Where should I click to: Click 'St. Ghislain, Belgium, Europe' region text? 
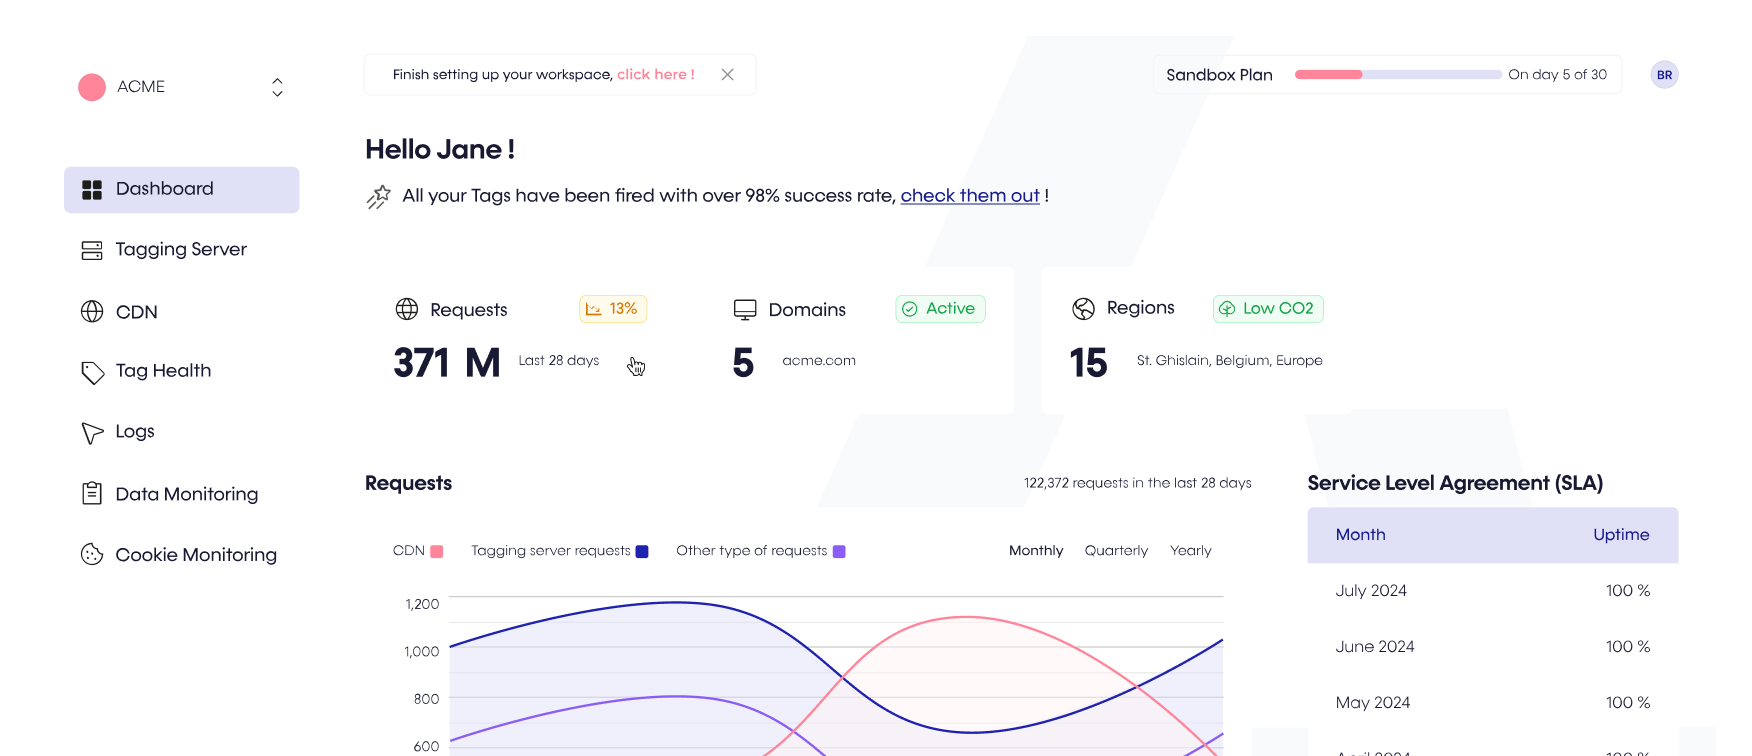[1229, 361]
